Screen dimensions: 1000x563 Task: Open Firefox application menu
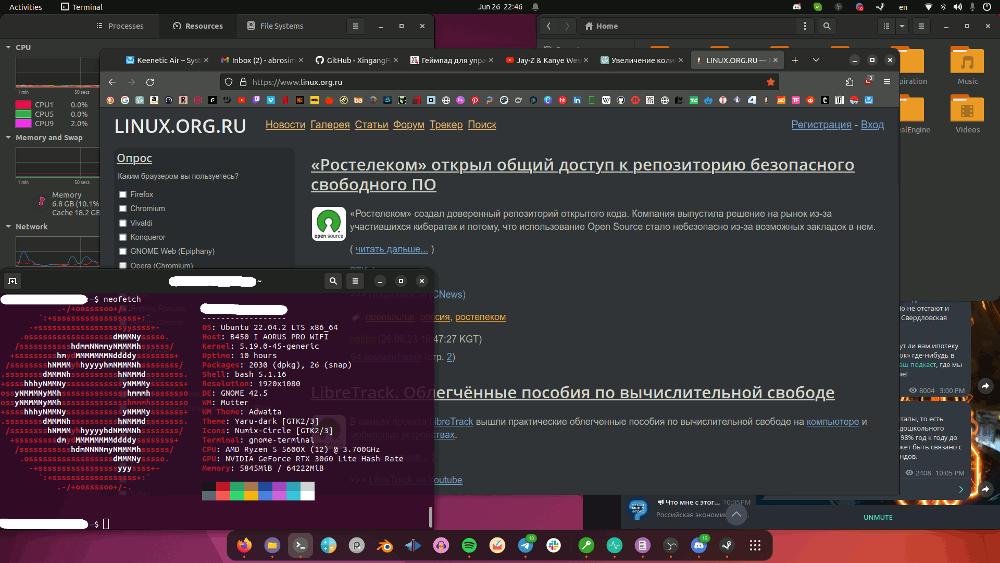(886, 82)
